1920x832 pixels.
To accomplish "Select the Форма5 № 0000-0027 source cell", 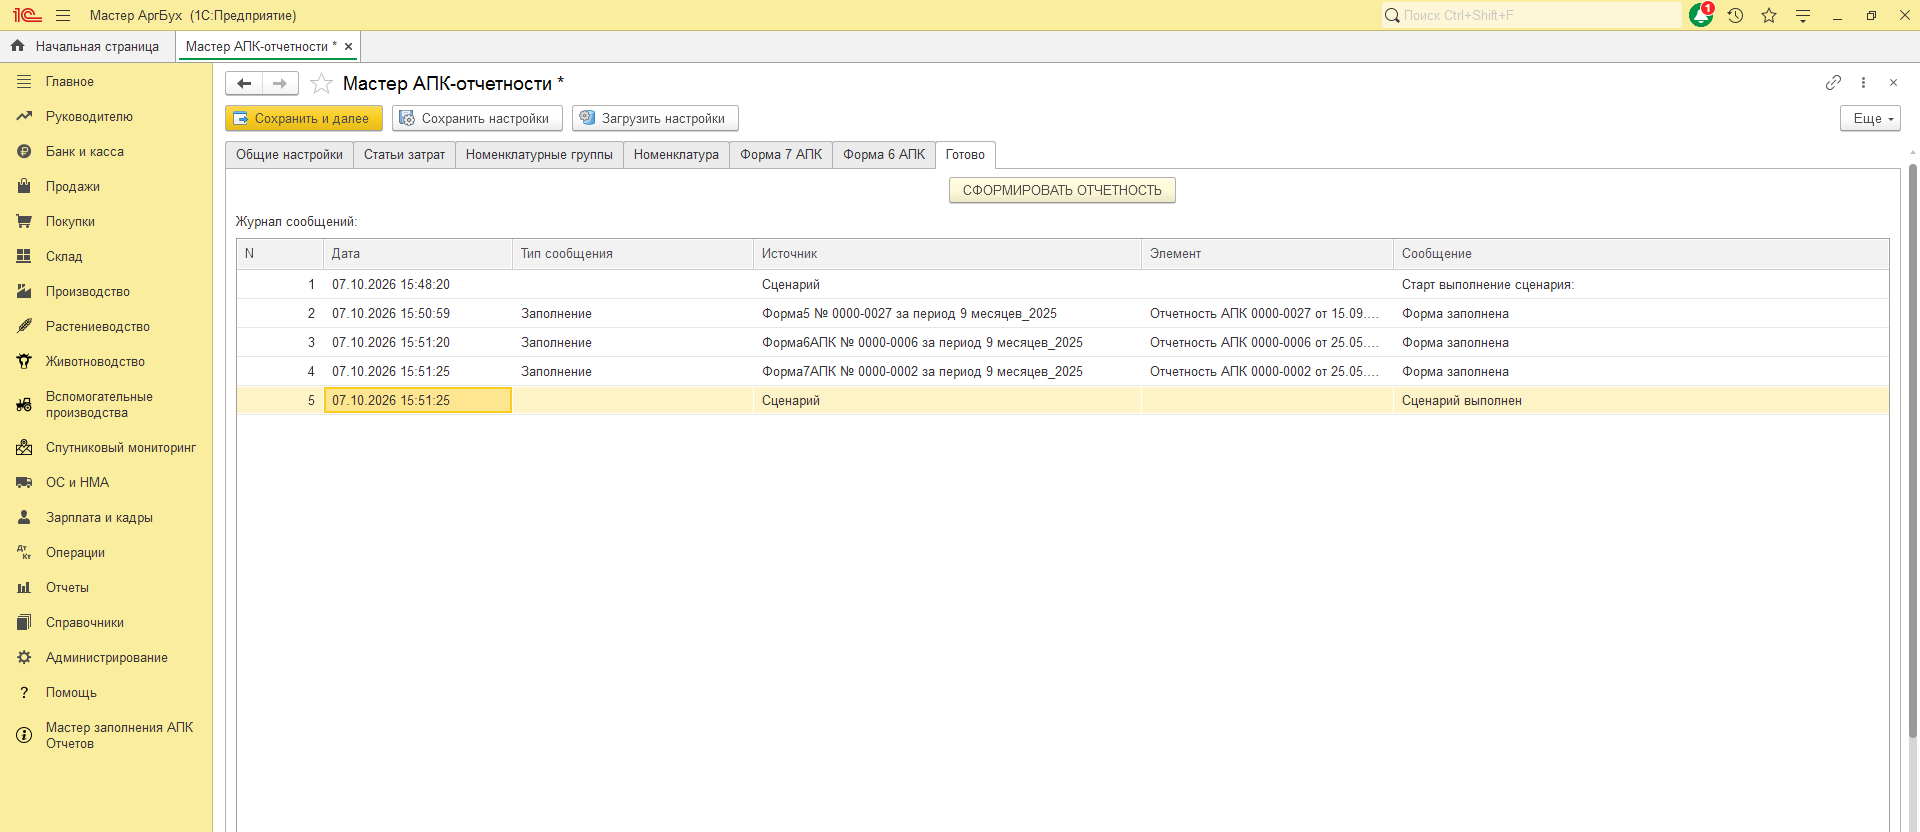I will coord(947,314).
